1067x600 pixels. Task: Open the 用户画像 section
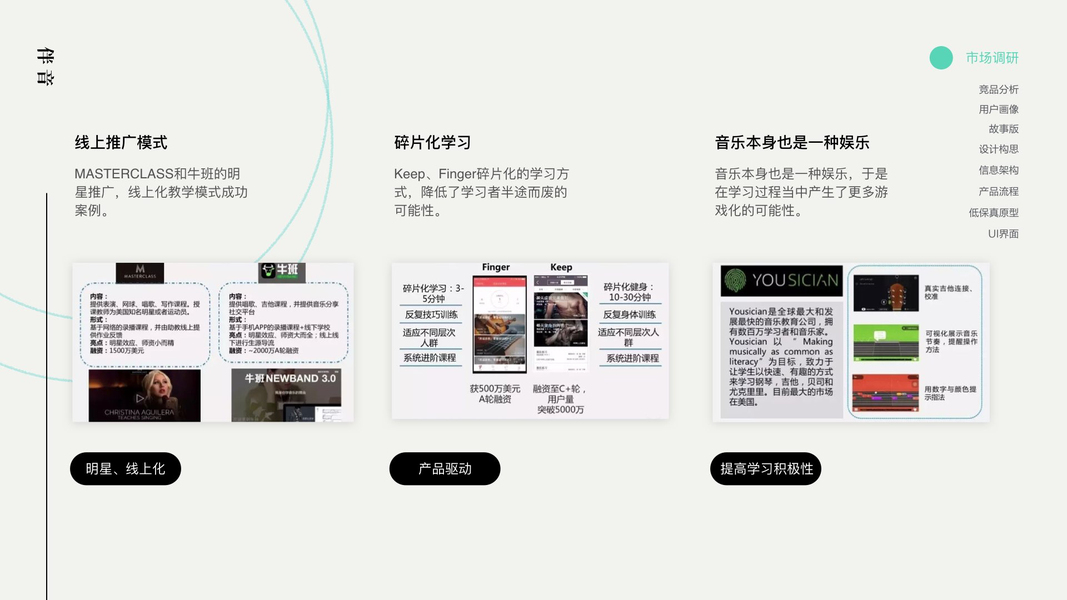pos(998,109)
